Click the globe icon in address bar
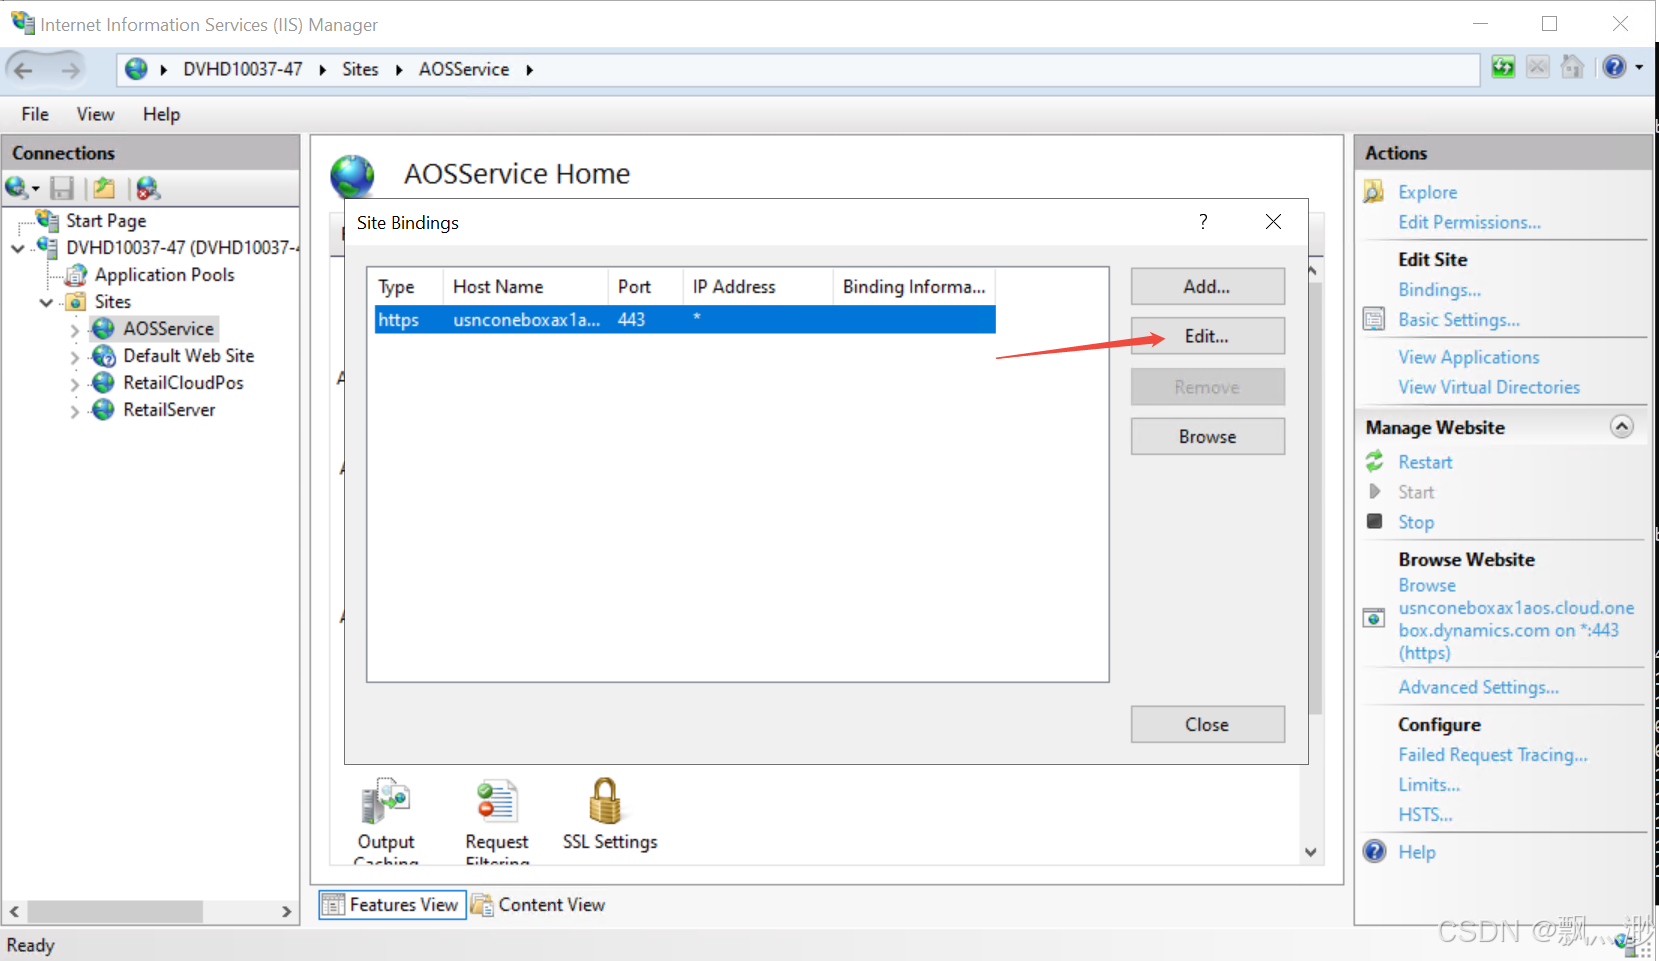 137,69
